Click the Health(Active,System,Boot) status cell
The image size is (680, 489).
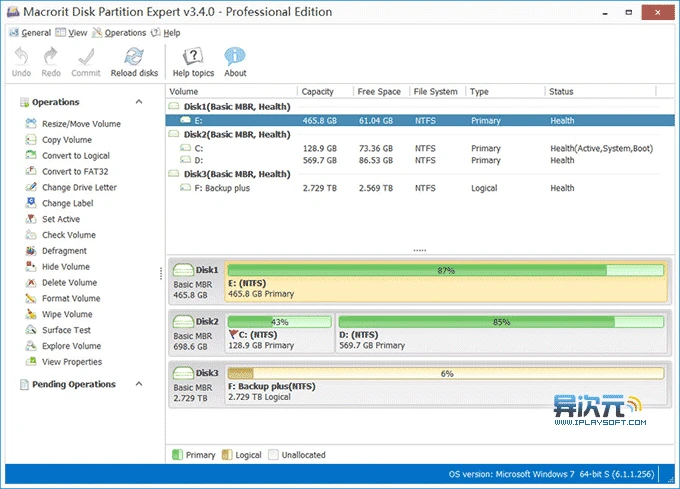tap(602, 148)
